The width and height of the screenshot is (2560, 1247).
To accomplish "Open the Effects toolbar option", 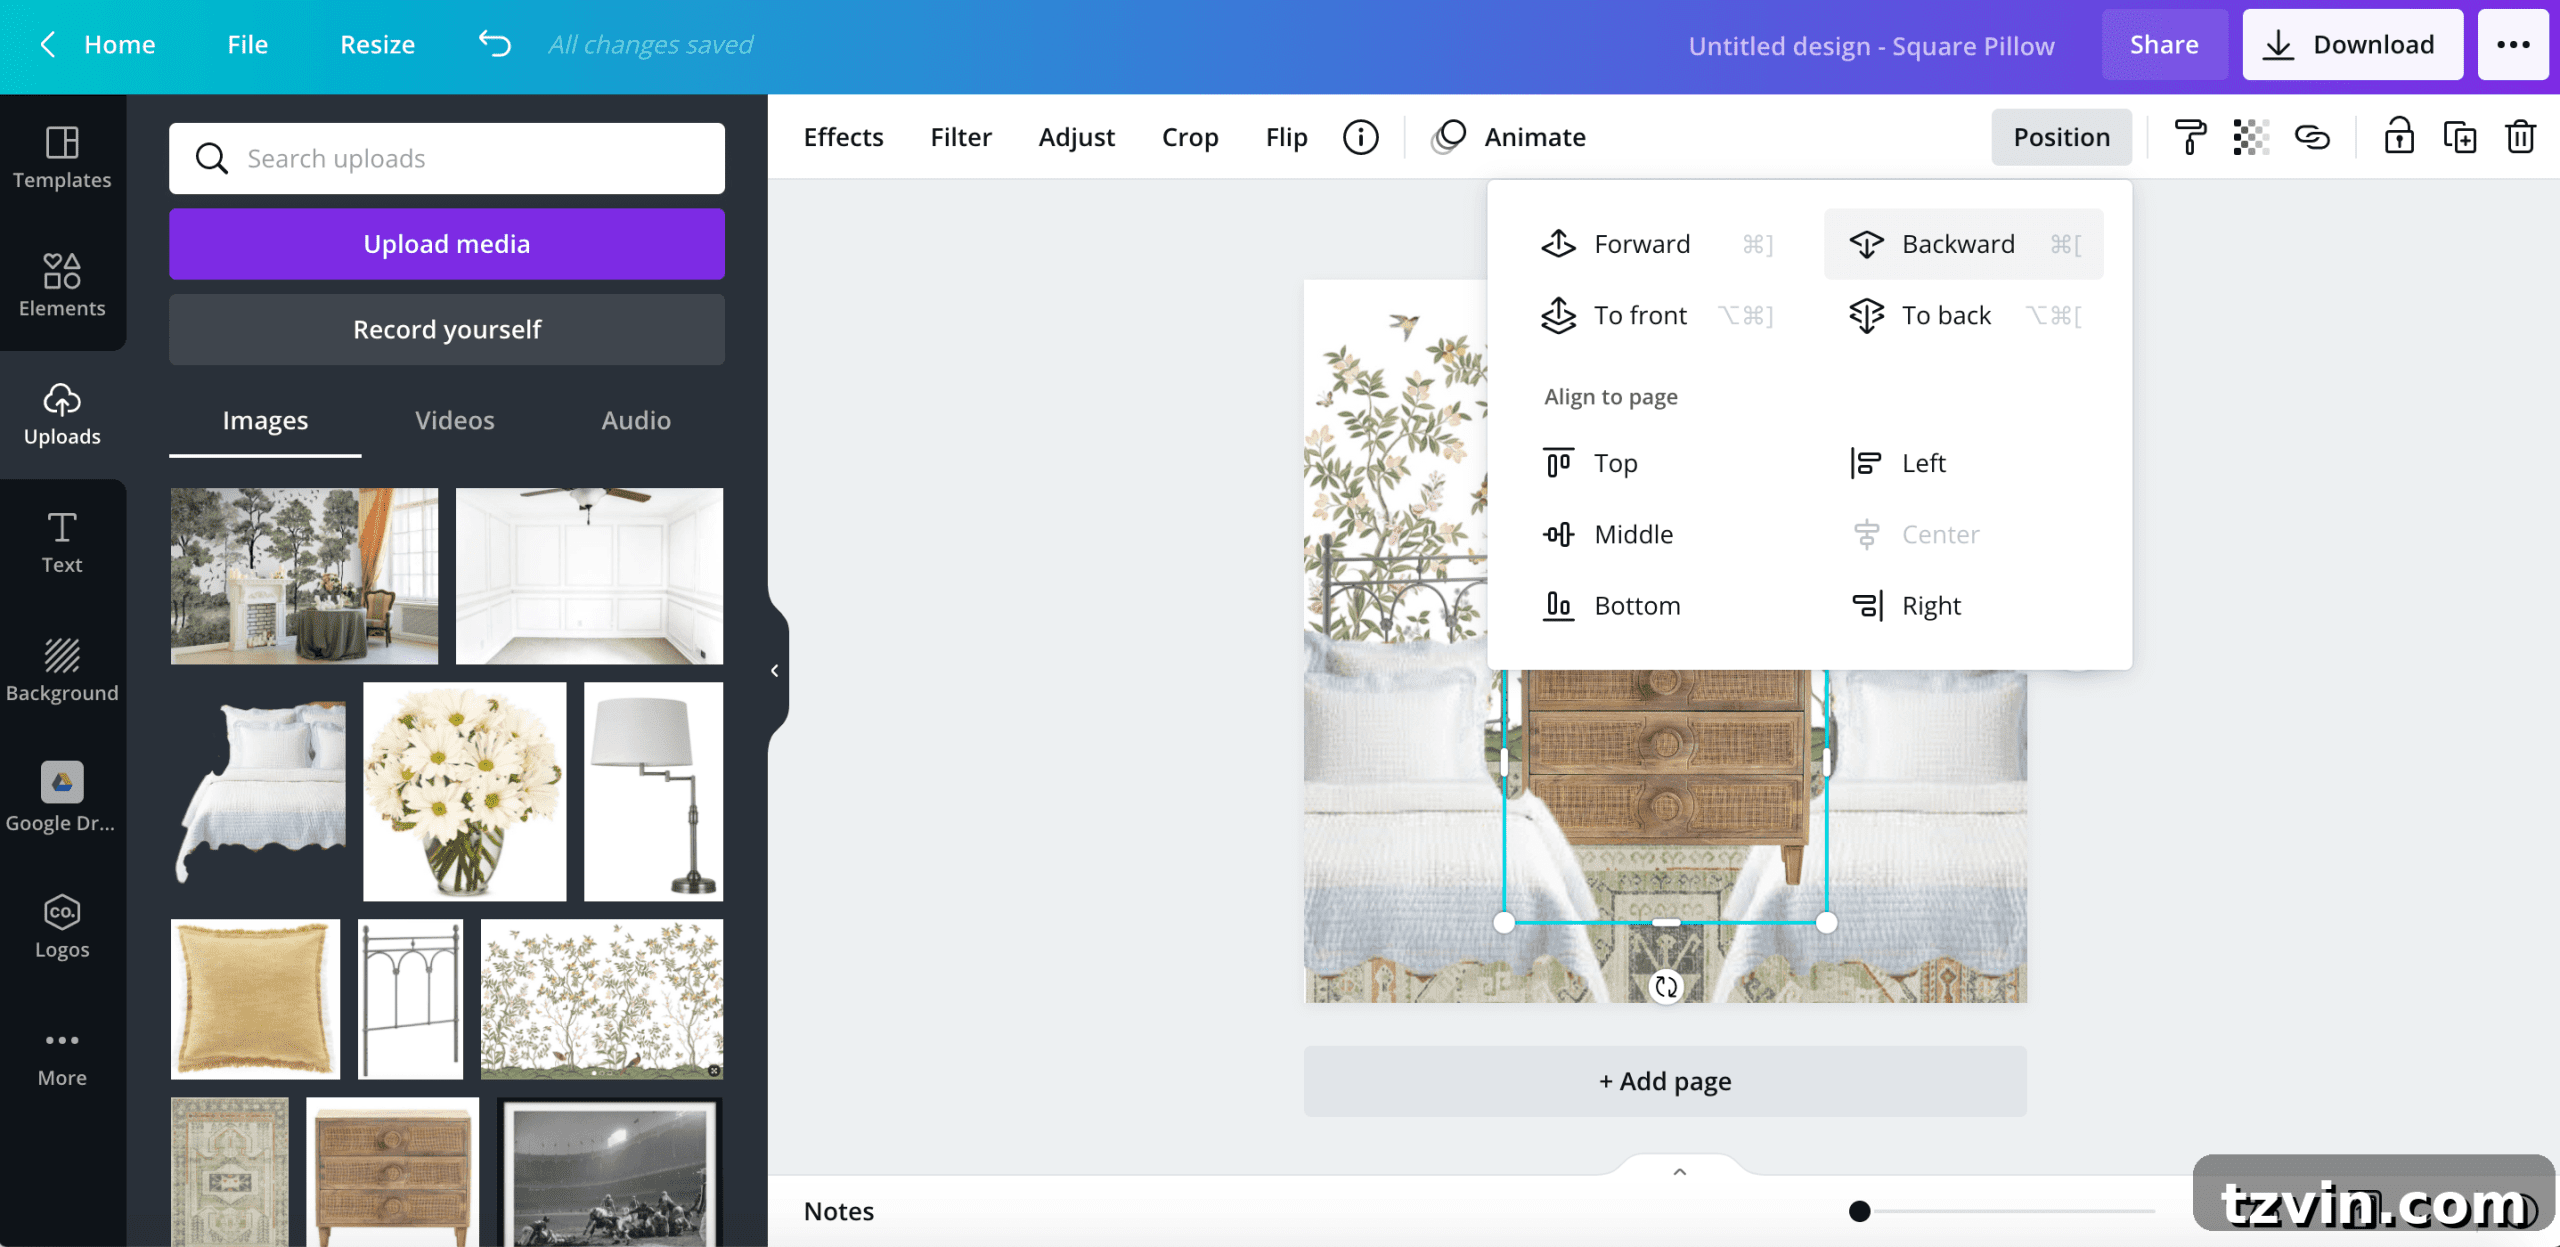I will pyautogui.click(x=843, y=137).
